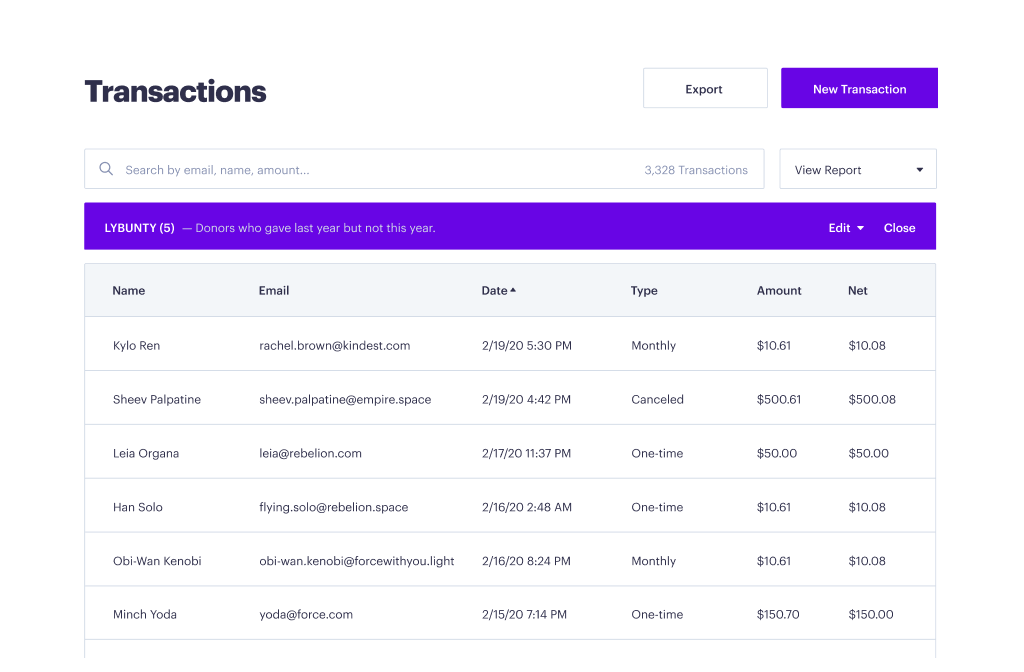Click email yoda@force.com
This screenshot has width=1024, height=672.
[x=305, y=615]
